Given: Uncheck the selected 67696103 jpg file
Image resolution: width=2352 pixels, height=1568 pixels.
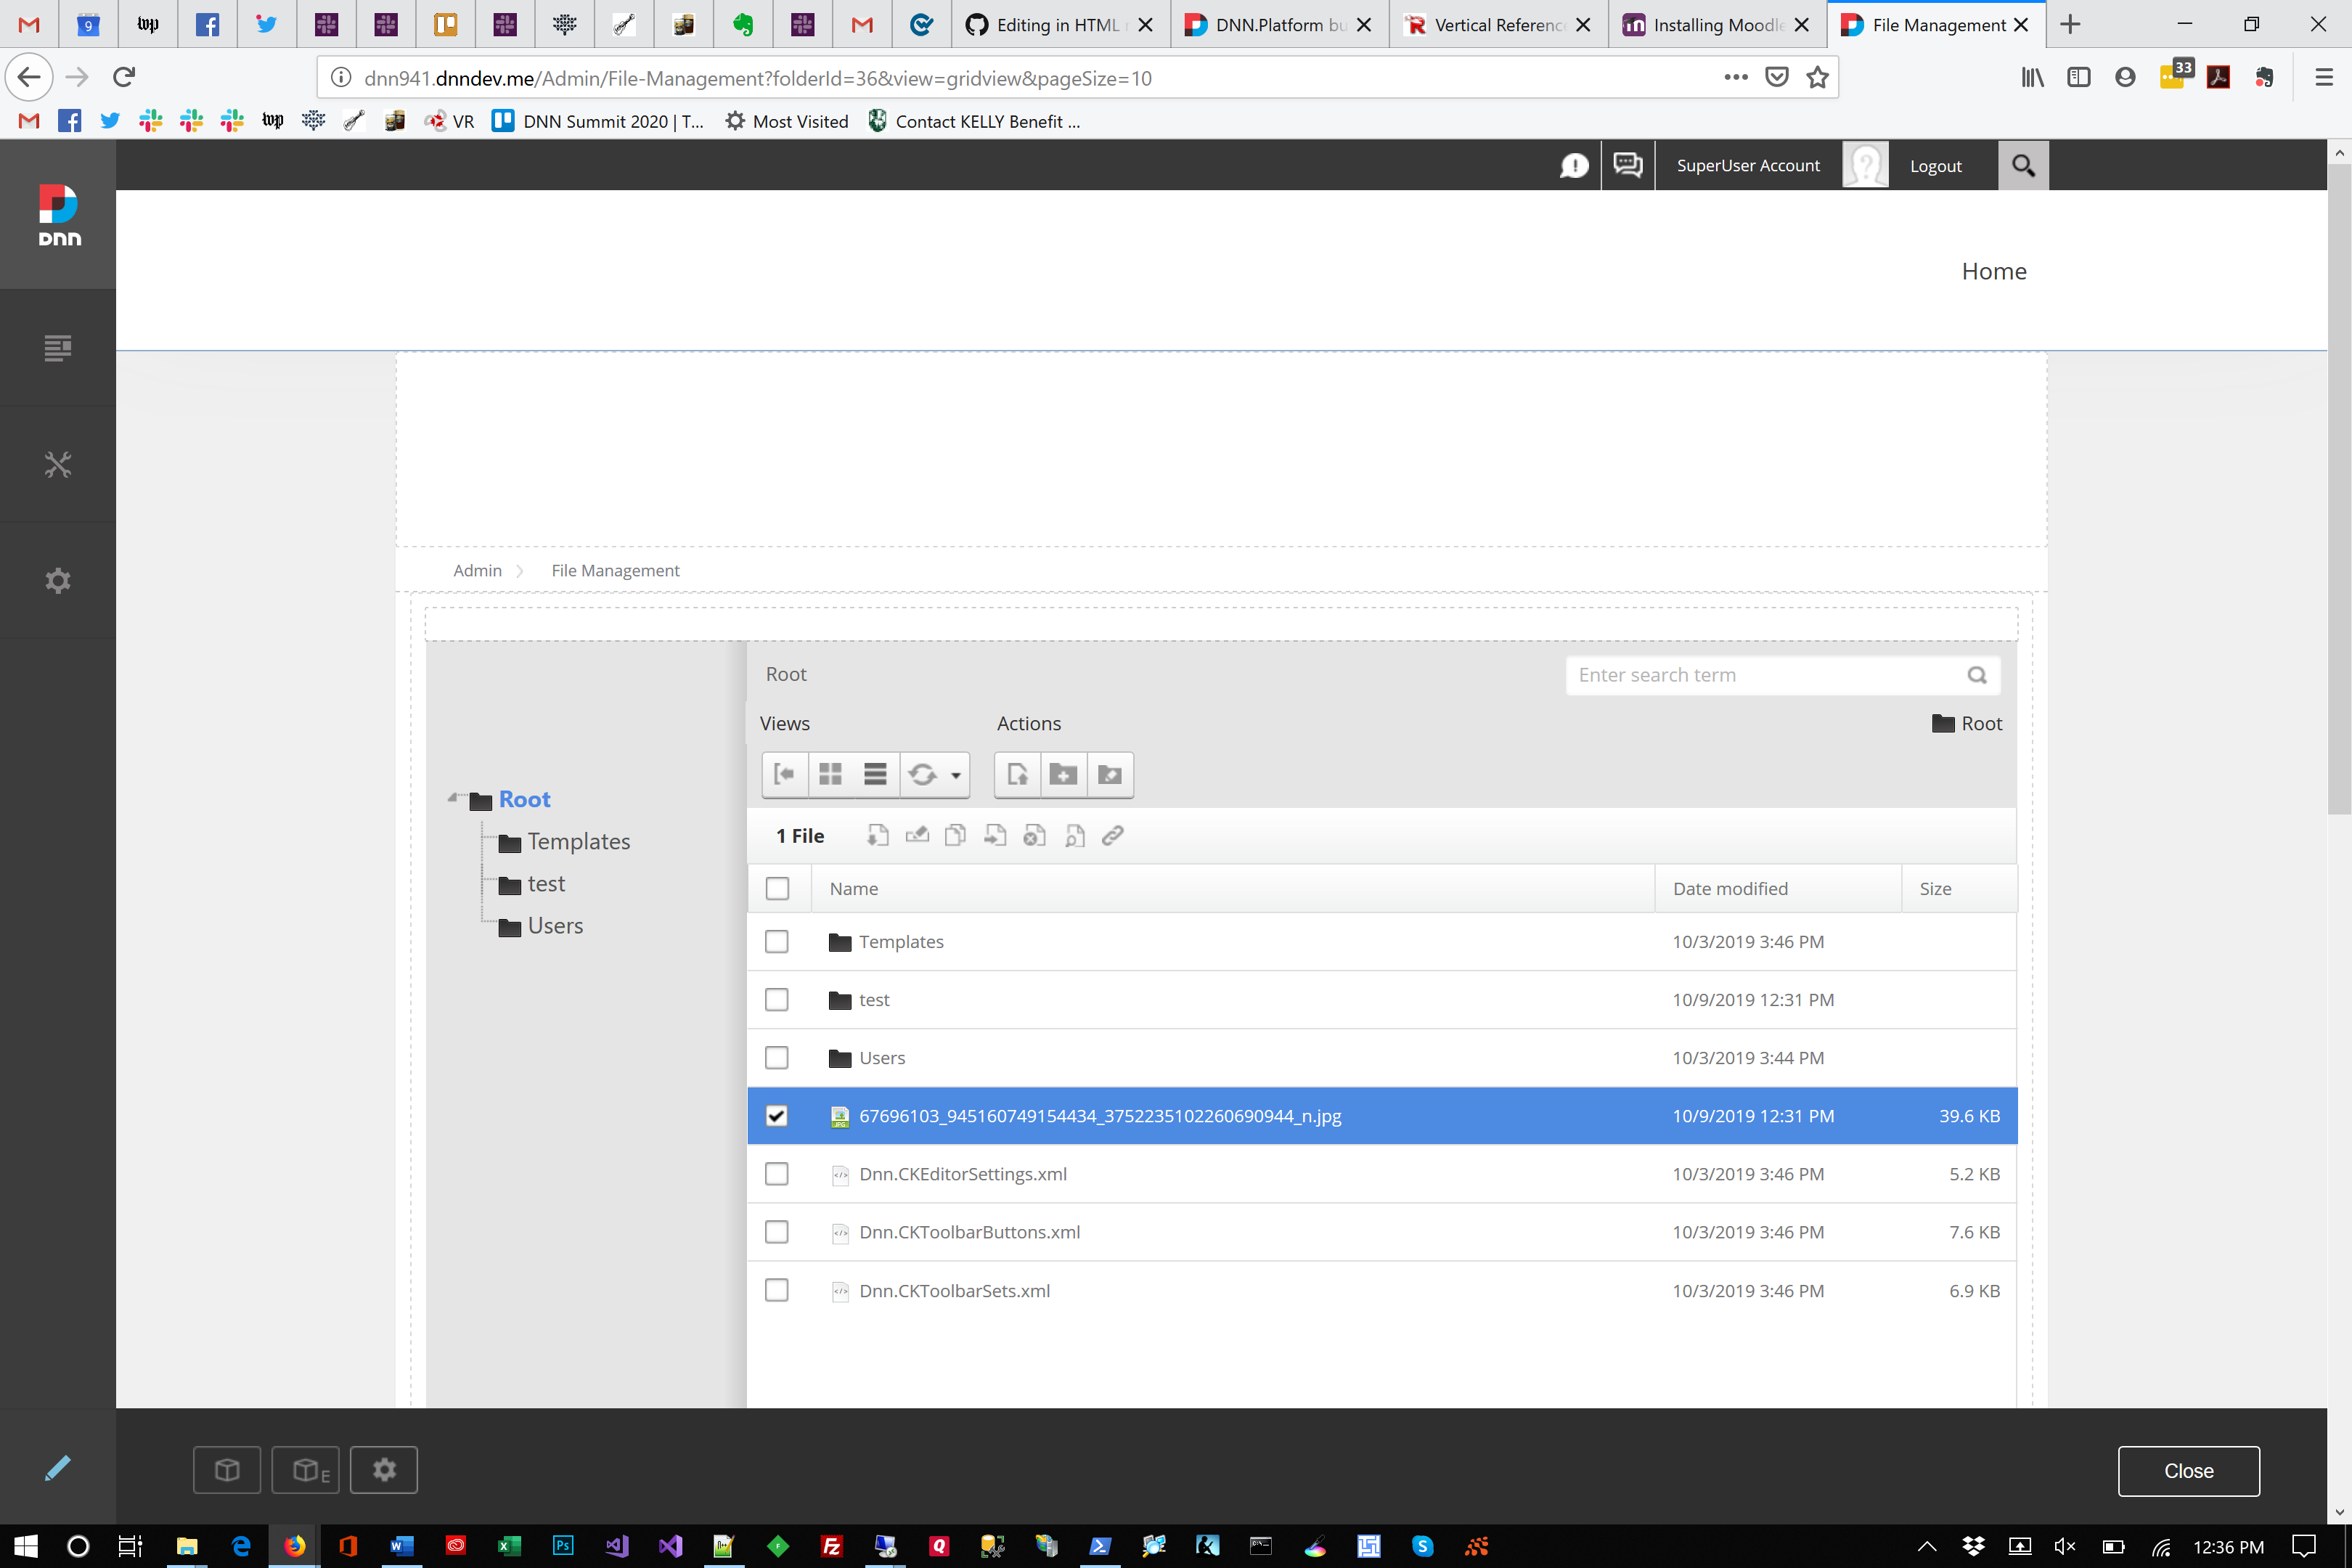Looking at the screenshot, I should [777, 1116].
